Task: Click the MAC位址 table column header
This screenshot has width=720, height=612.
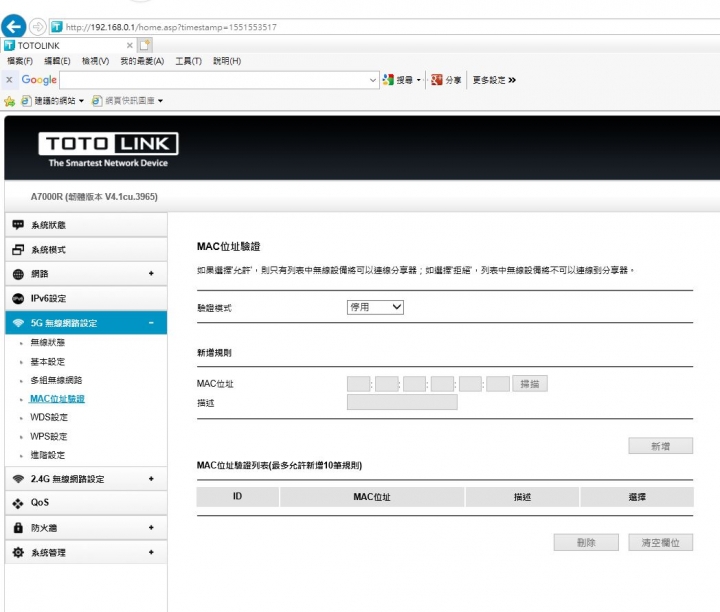Action: pos(372,497)
